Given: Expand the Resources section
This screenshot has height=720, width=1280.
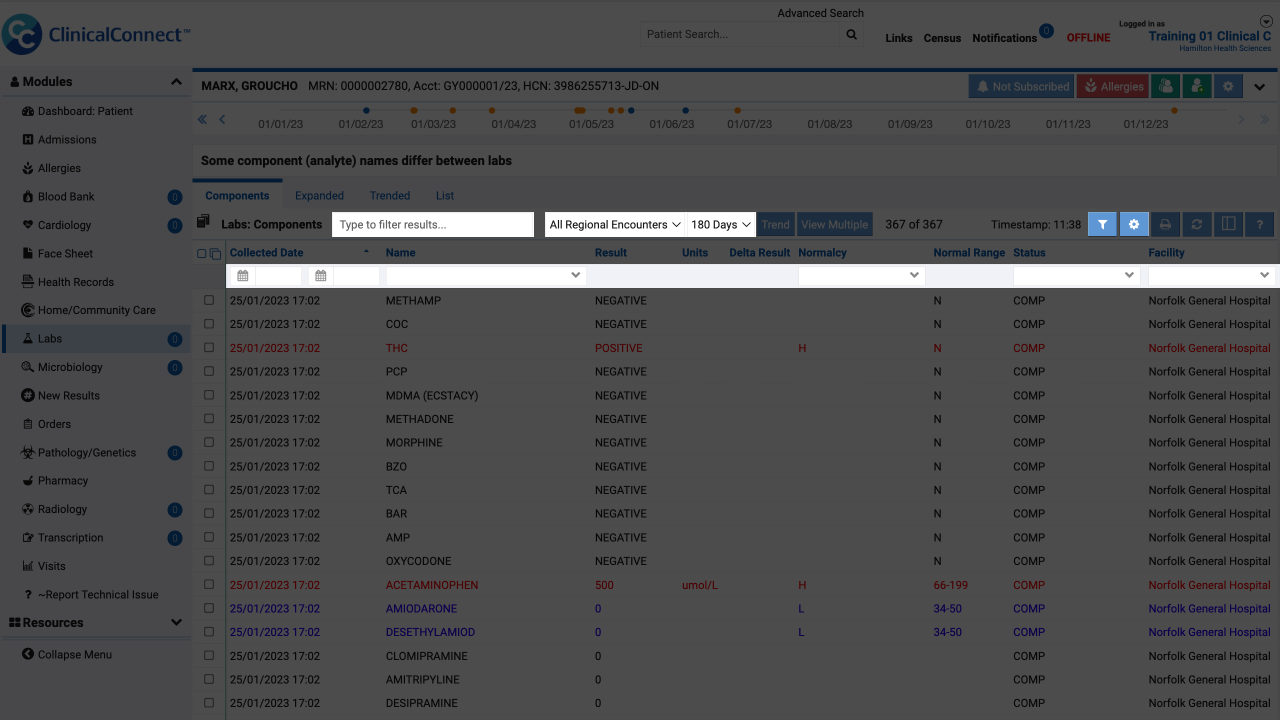Looking at the screenshot, I should (x=176, y=623).
